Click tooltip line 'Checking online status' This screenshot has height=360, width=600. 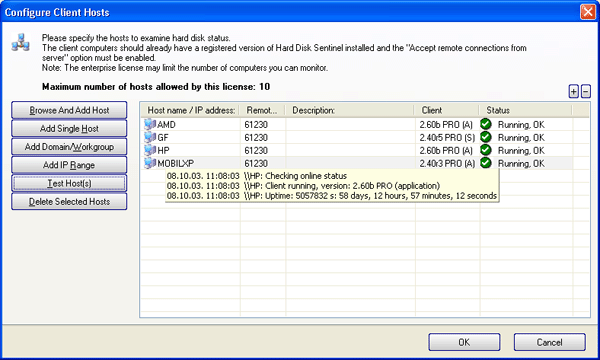click(257, 176)
